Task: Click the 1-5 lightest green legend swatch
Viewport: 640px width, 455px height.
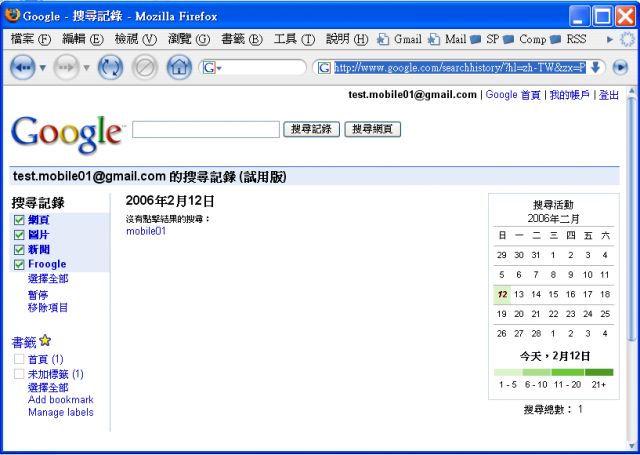Action: pos(508,372)
